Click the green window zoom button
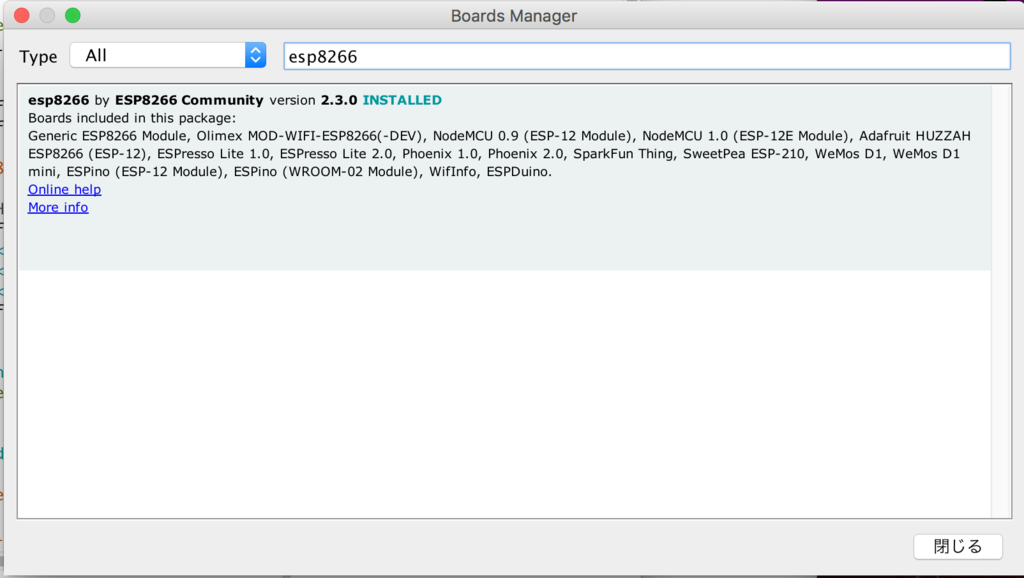Image resolution: width=1024 pixels, height=578 pixels. click(72, 15)
